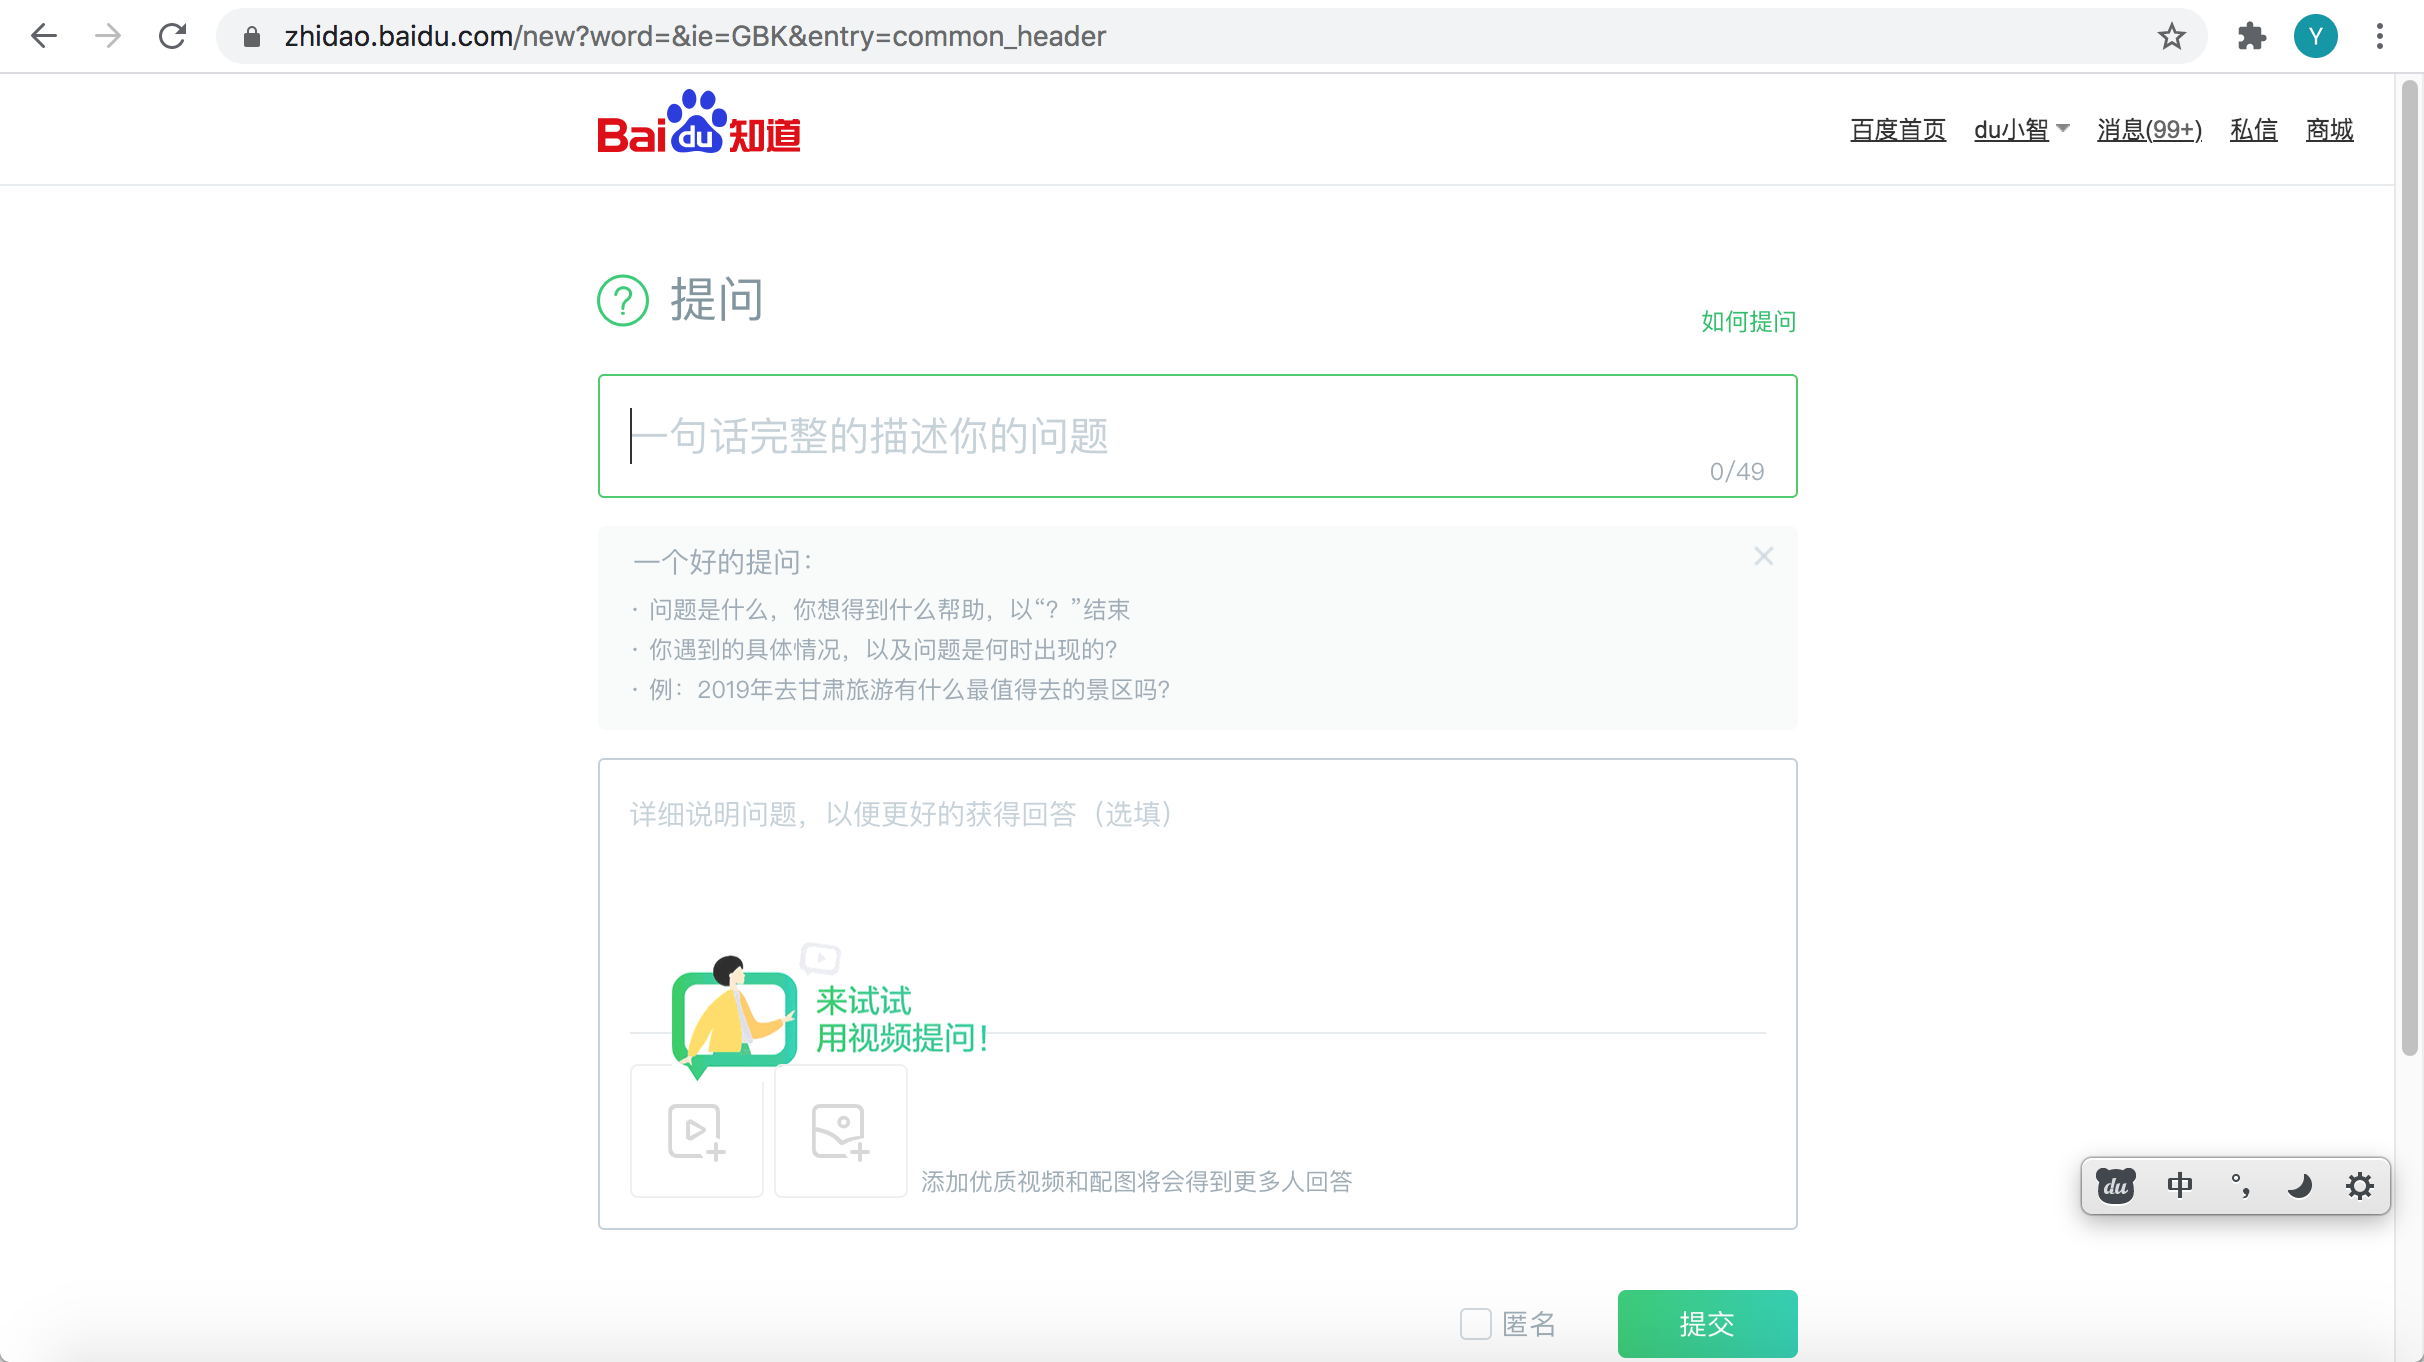Click the du input method panda icon

click(2114, 1185)
